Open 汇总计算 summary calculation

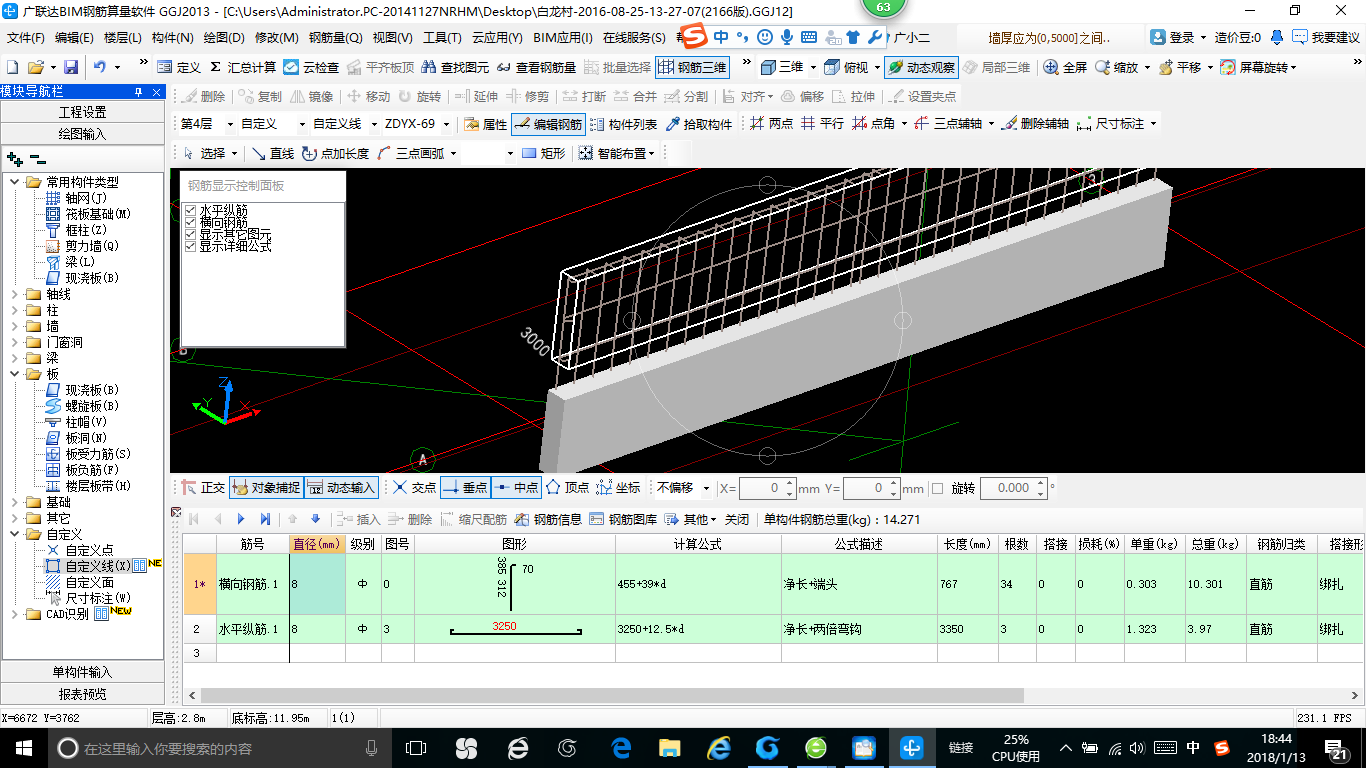(242, 67)
